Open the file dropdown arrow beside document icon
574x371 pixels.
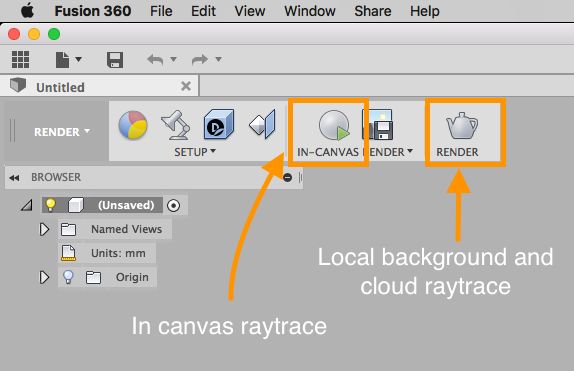78,59
